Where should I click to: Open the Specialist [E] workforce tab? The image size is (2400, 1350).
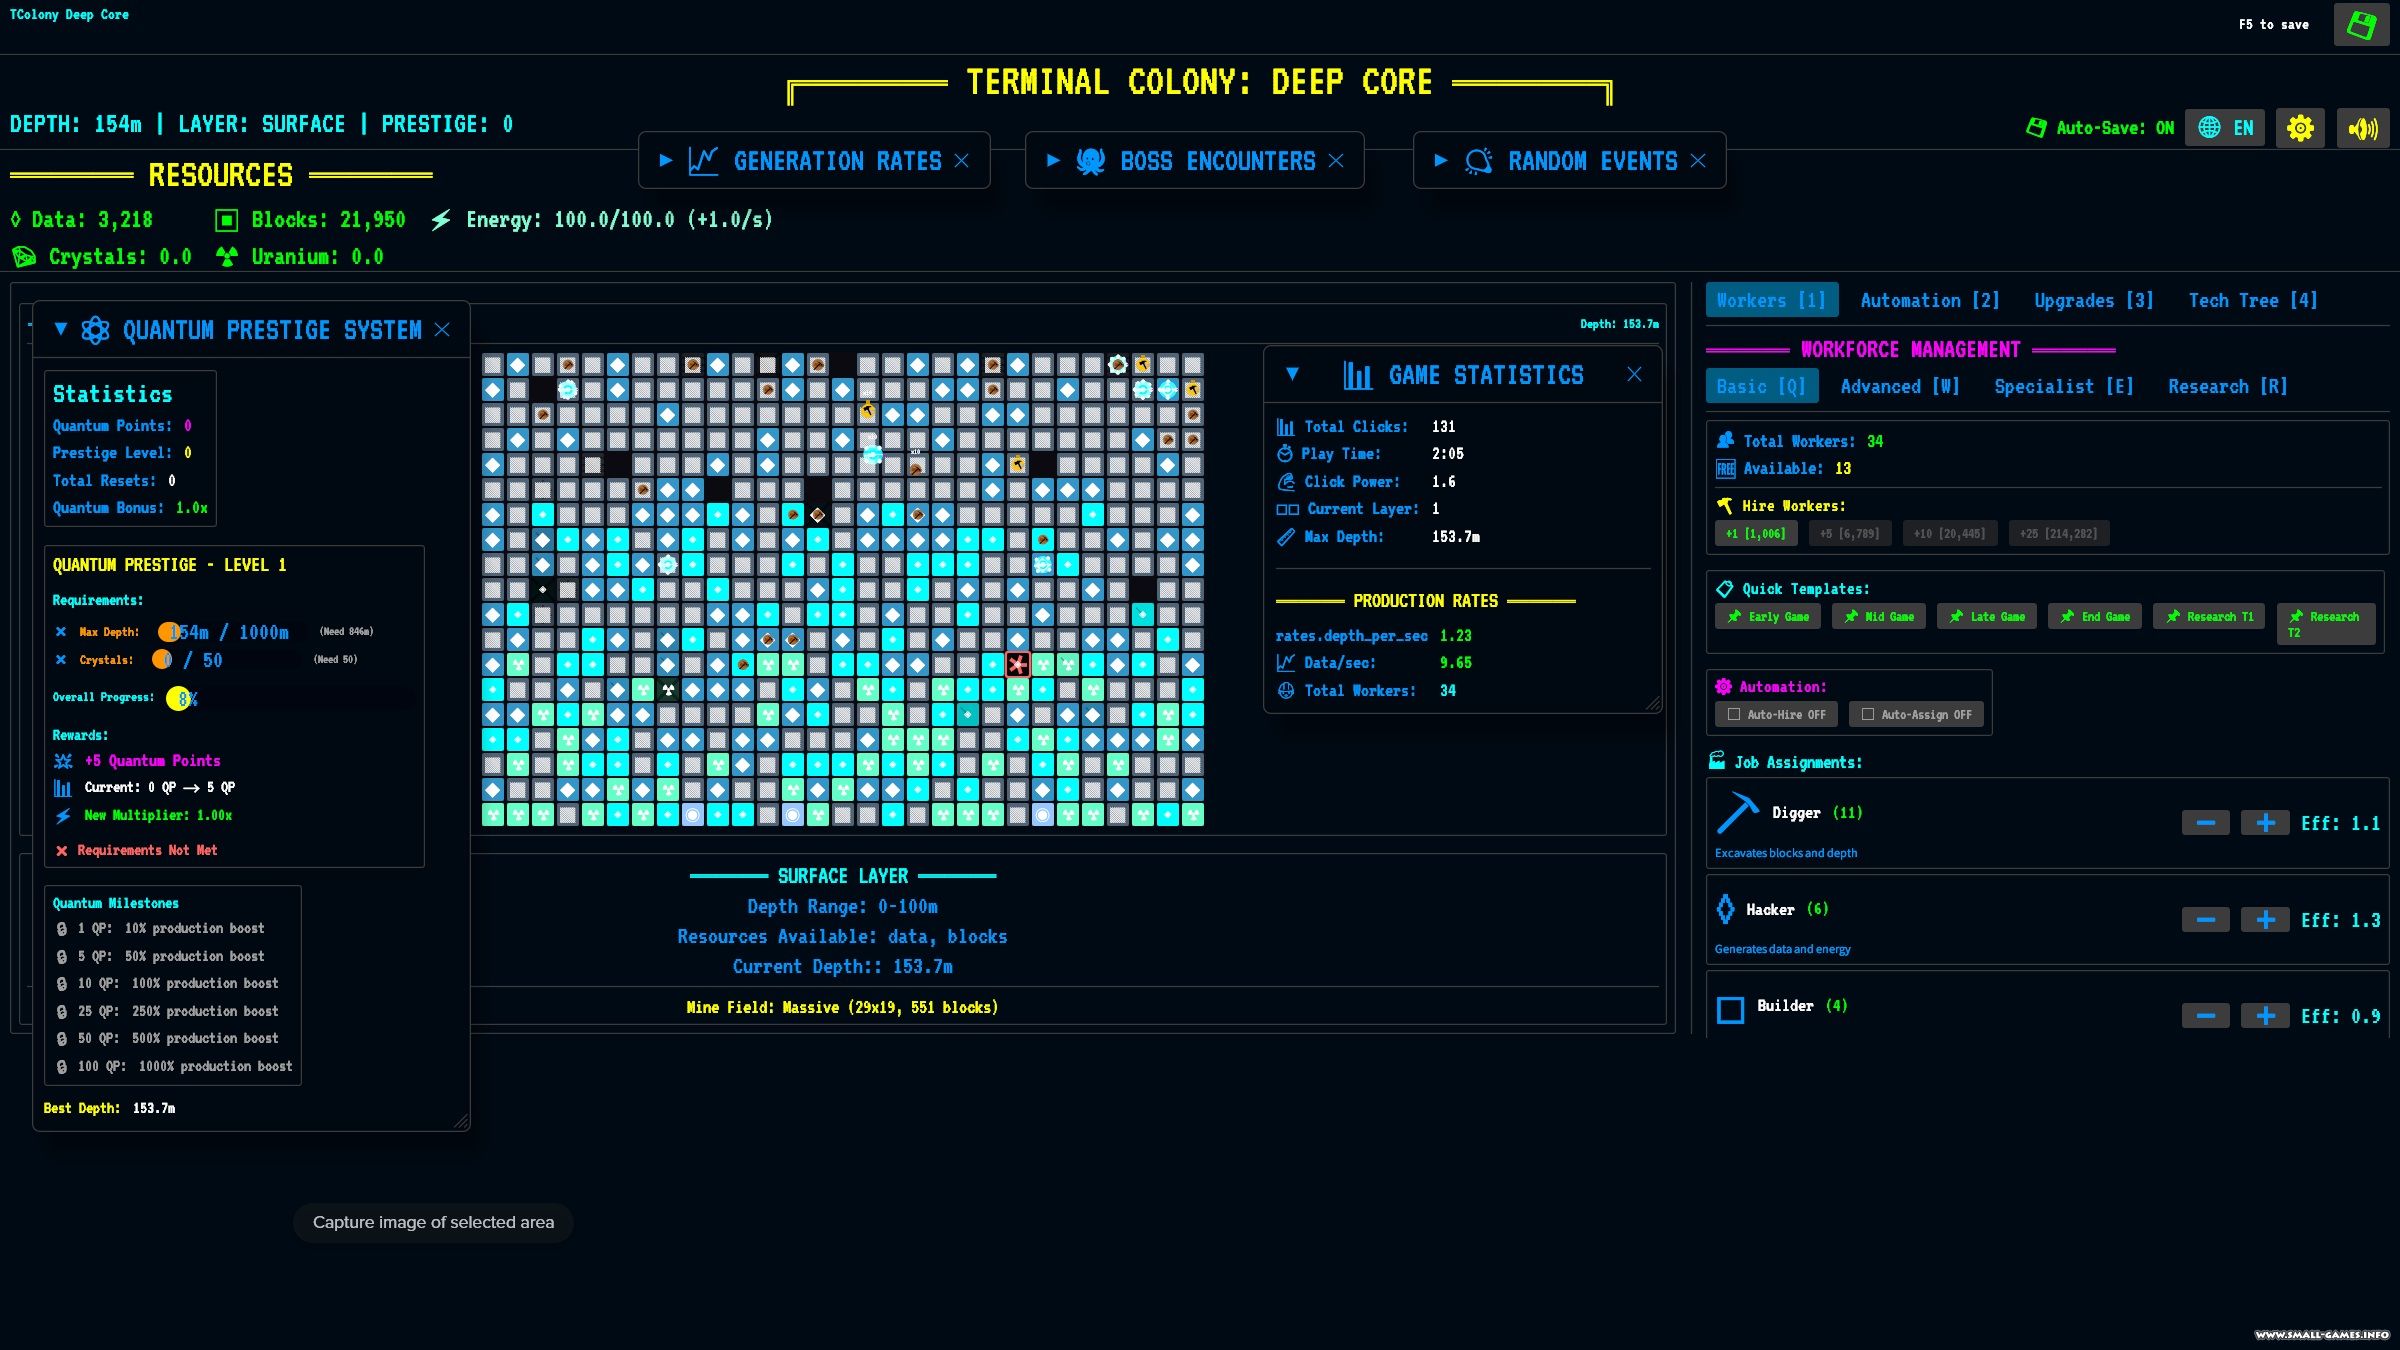tap(2063, 387)
